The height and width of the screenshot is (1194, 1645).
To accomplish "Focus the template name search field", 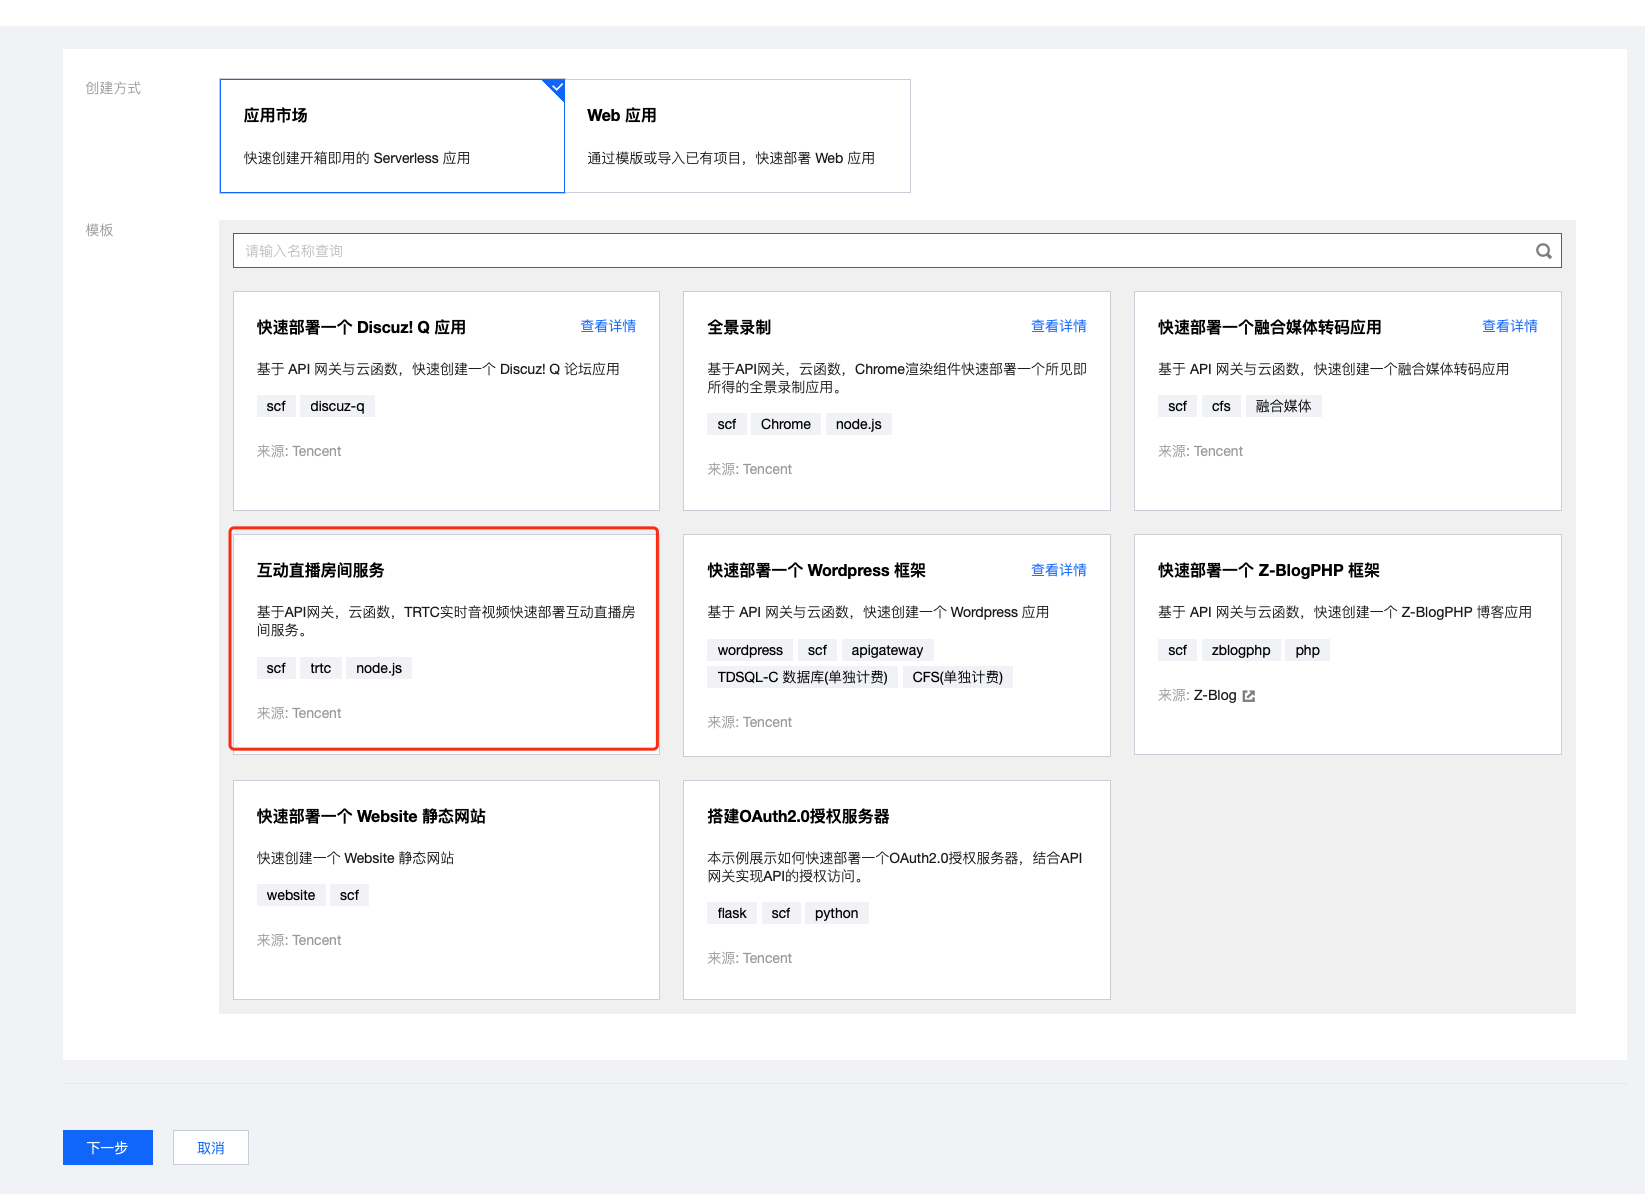I will coord(897,251).
